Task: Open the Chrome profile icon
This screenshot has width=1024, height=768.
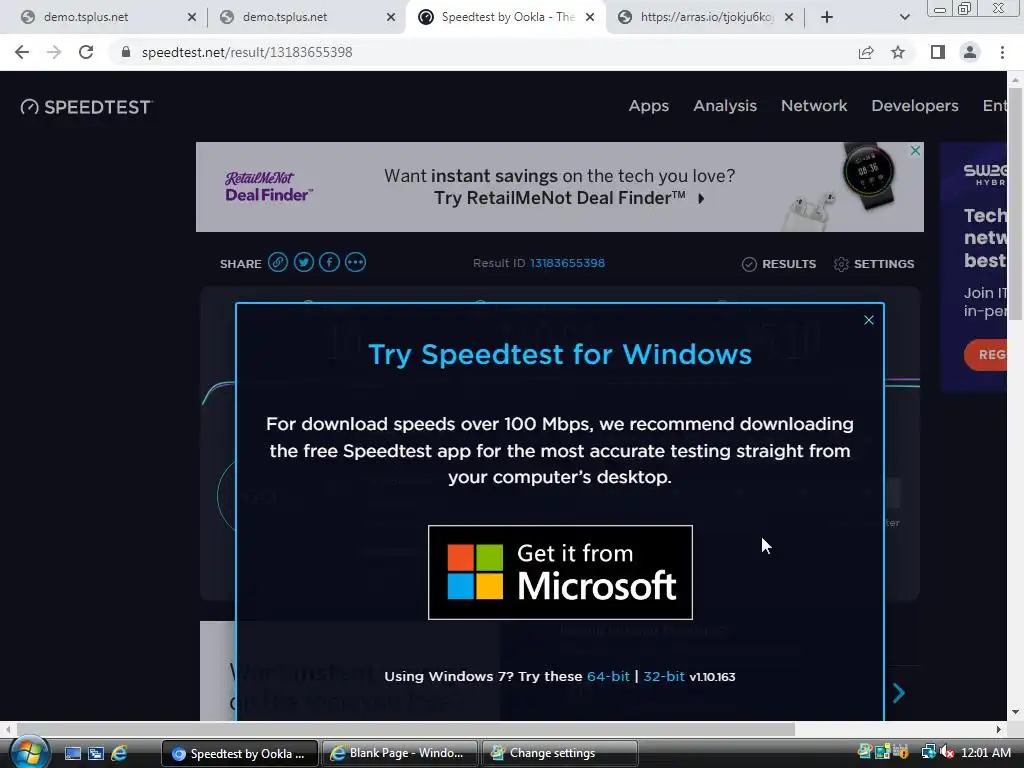Action: click(x=970, y=52)
